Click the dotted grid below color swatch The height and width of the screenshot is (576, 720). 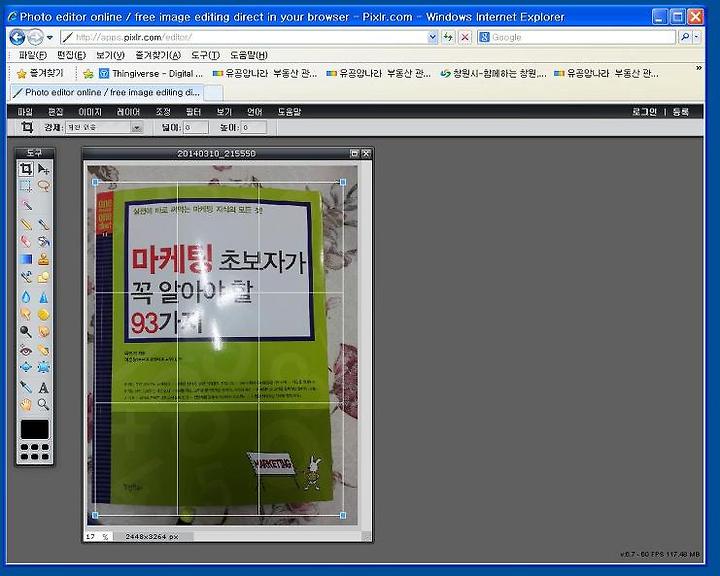tap(35, 452)
